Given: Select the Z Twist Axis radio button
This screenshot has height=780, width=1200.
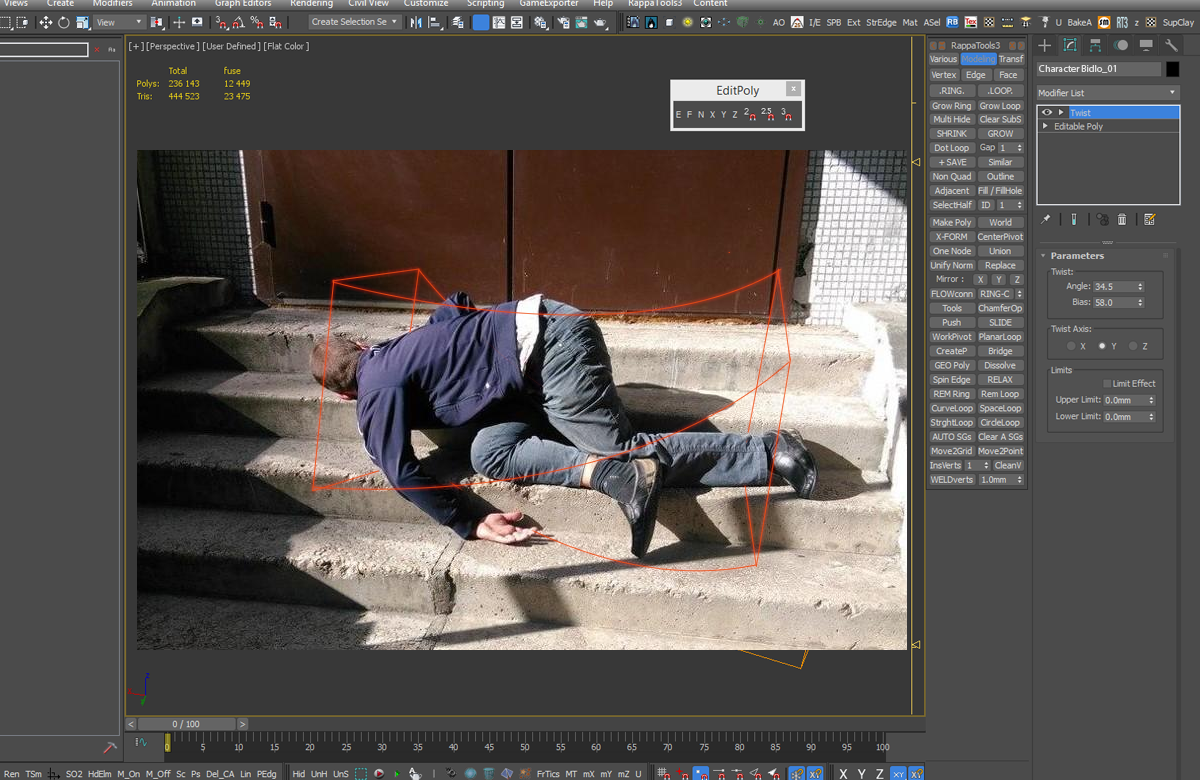Looking at the screenshot, I should (1133, 346).
